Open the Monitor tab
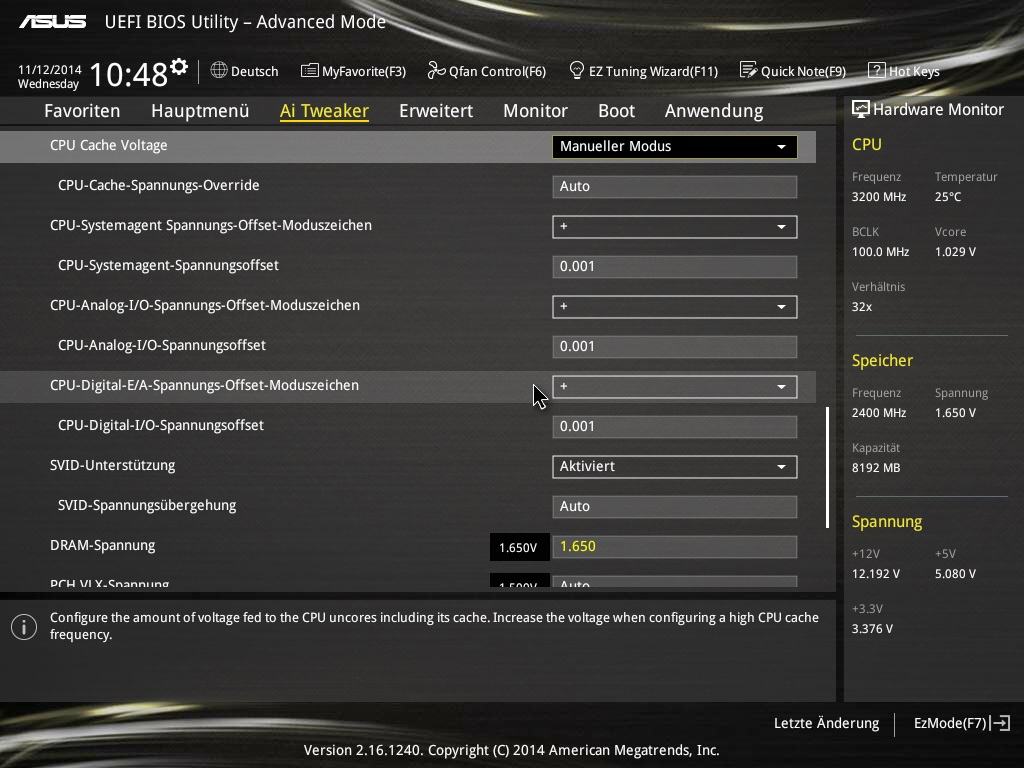The width and height of the screenshot is (1024, 768). click(x=536, y=110)
